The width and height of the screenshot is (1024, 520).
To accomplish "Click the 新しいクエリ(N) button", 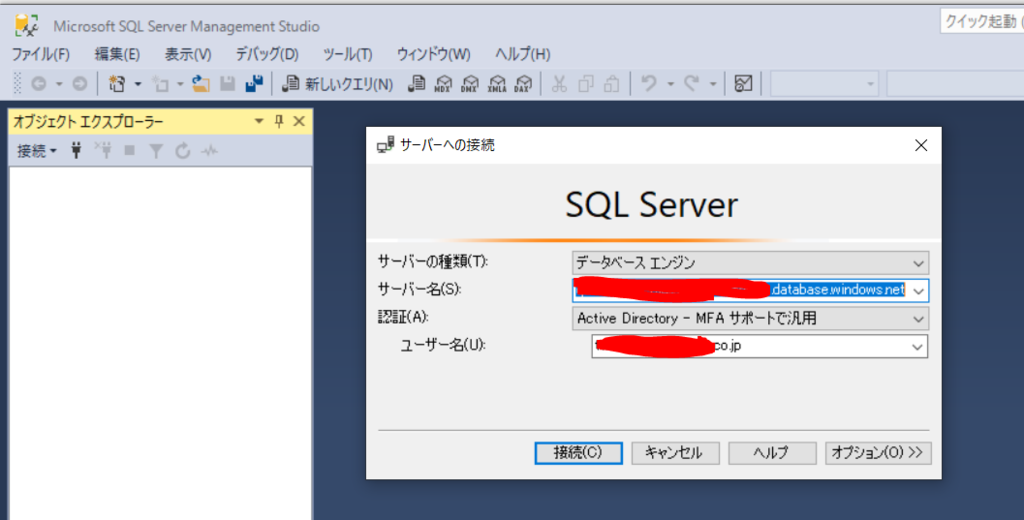I will click(x=338, y=84).
